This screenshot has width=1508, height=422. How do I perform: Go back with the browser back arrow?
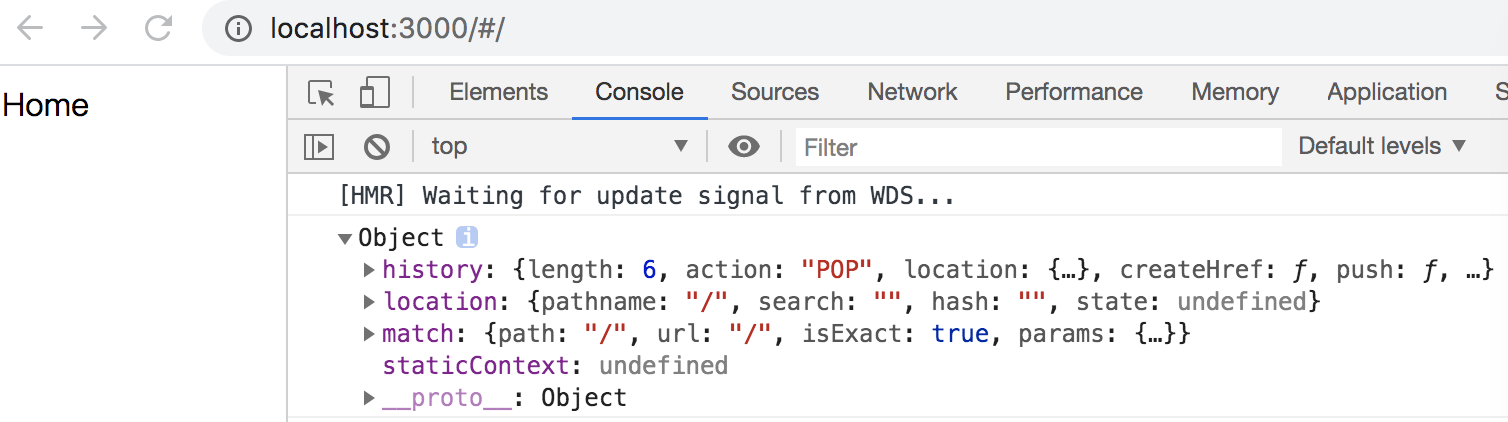30,28
